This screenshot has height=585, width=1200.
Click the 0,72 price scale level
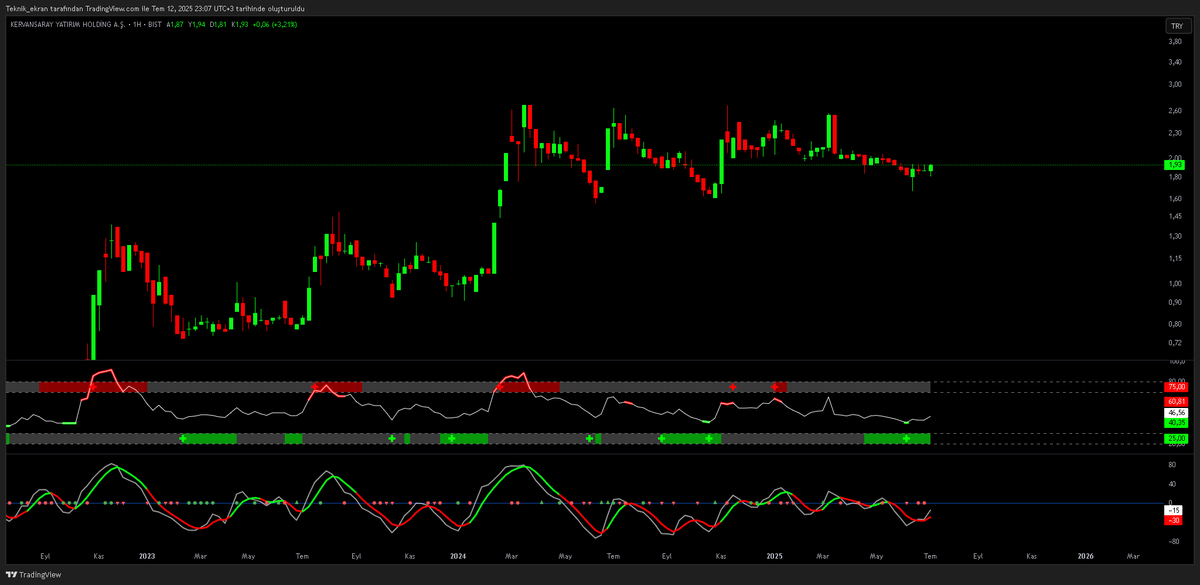click(x=1174, y=343)
